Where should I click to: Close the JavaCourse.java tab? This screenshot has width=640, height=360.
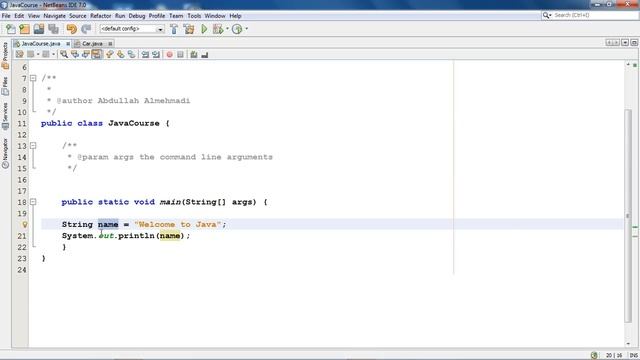coord(68,44)
